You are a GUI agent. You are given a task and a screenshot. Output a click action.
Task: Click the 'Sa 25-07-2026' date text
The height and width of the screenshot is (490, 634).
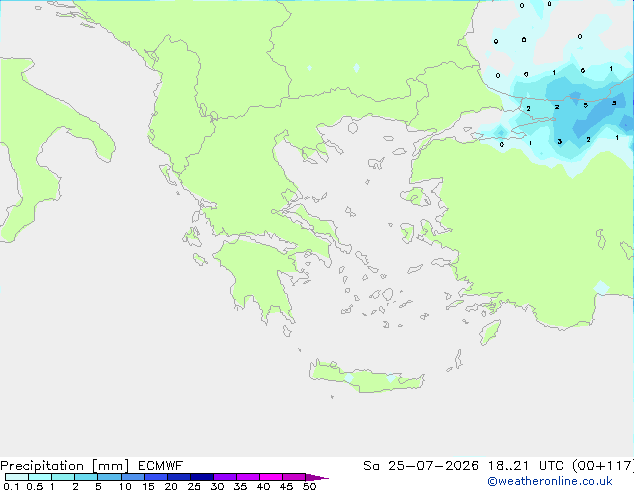pyautogui.click(x=421, y=466)
